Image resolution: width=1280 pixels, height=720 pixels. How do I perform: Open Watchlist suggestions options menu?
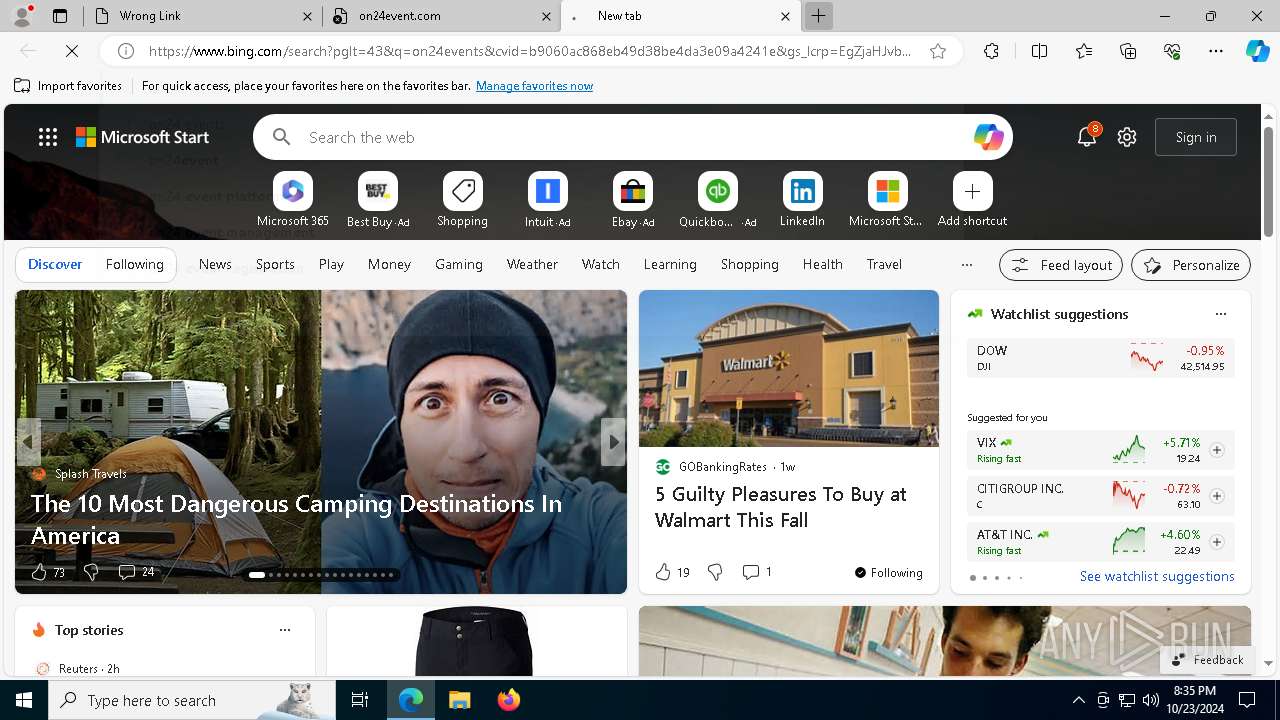(1220, 314)
